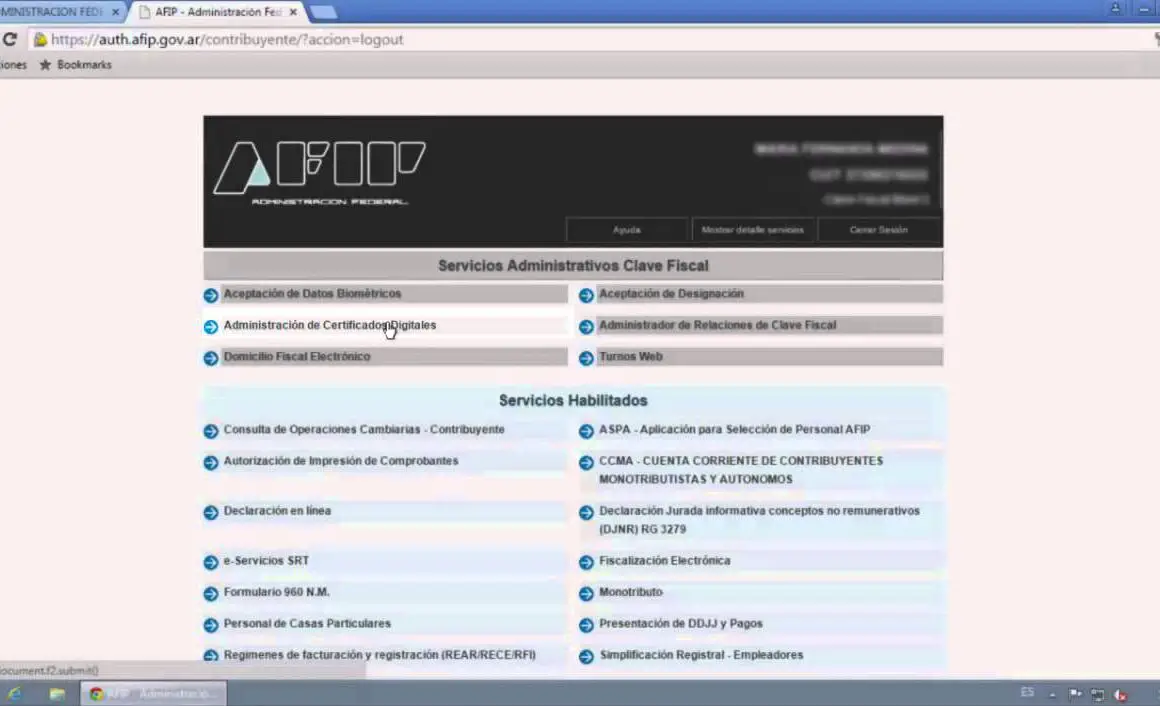The height and width of the screenshot is (706, 1160).
Task: Click the arrow icon beside Administración de Certificados Digitales
Action: (x=211, y=326)
